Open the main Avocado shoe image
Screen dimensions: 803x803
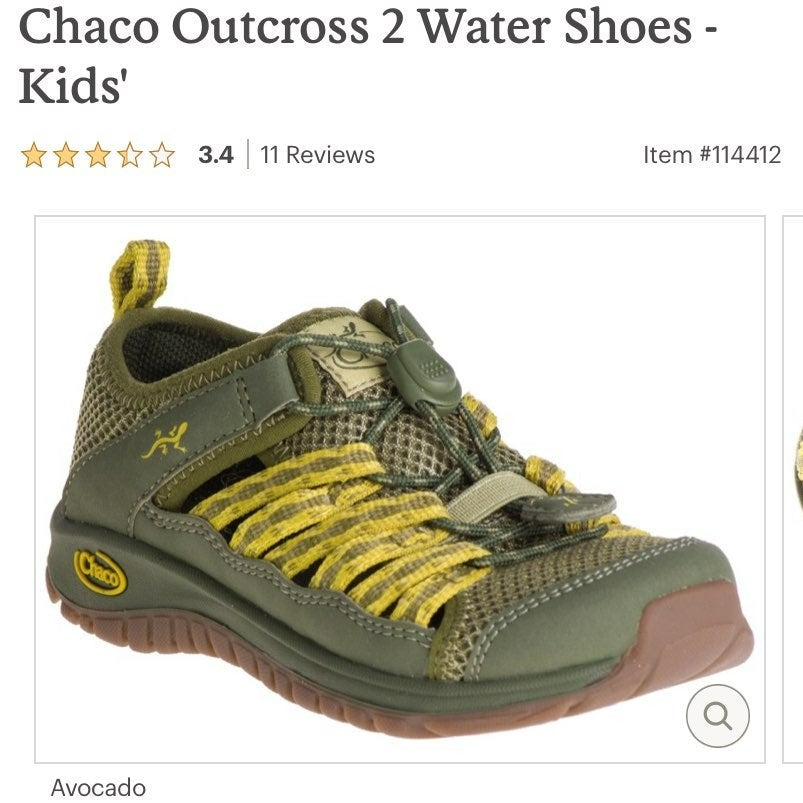pyautogui.click(x=400, y=489)
